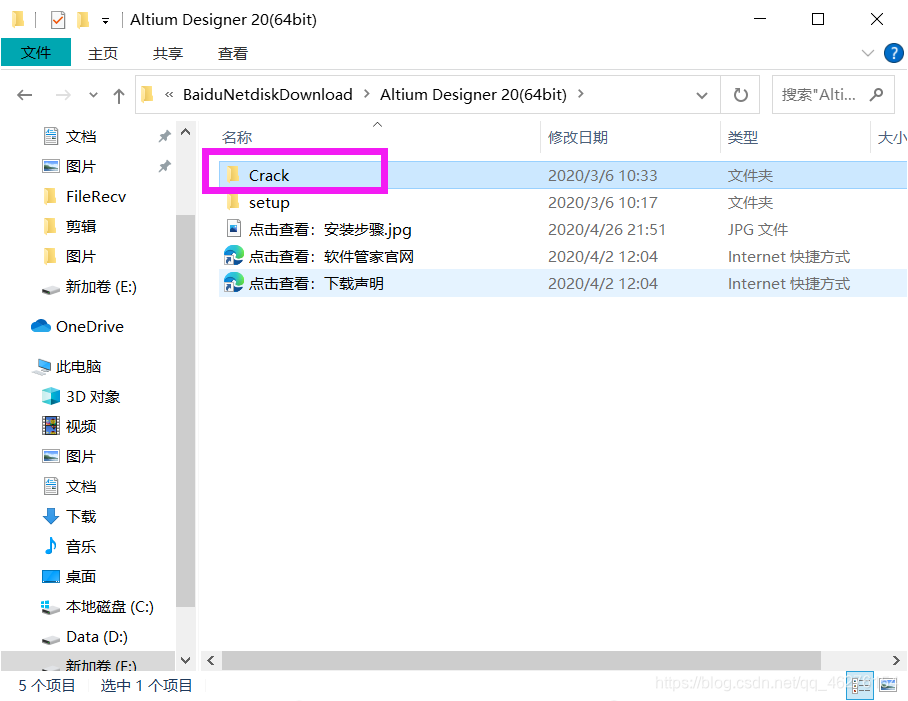Open 桌面 in sidebar
908x701 pixels.
point(80,577)
